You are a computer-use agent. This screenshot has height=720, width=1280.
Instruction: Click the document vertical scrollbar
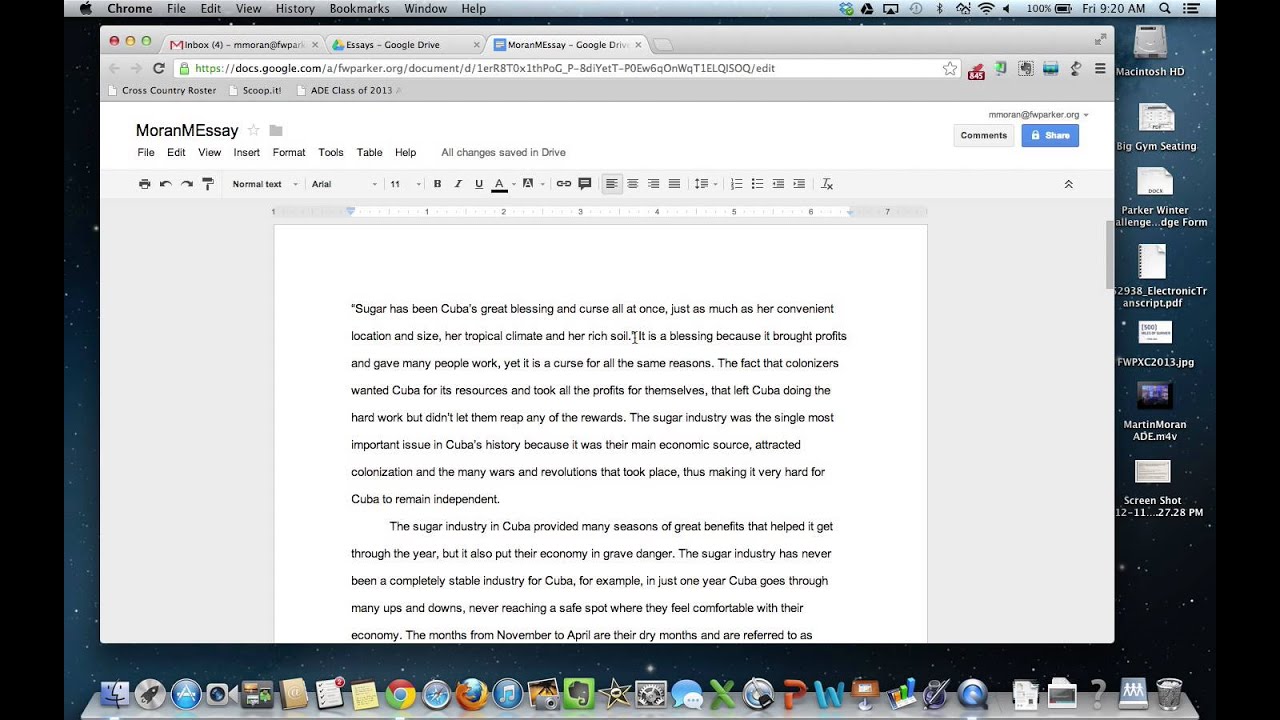1109,253
